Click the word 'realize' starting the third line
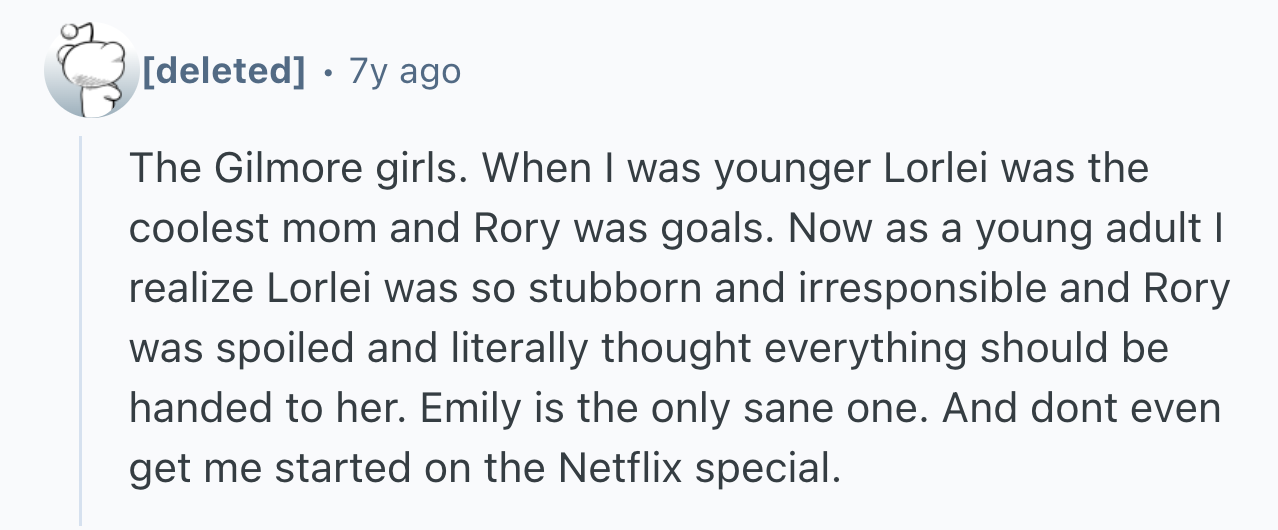The image size is (1278, 530). tap(189, 289)
